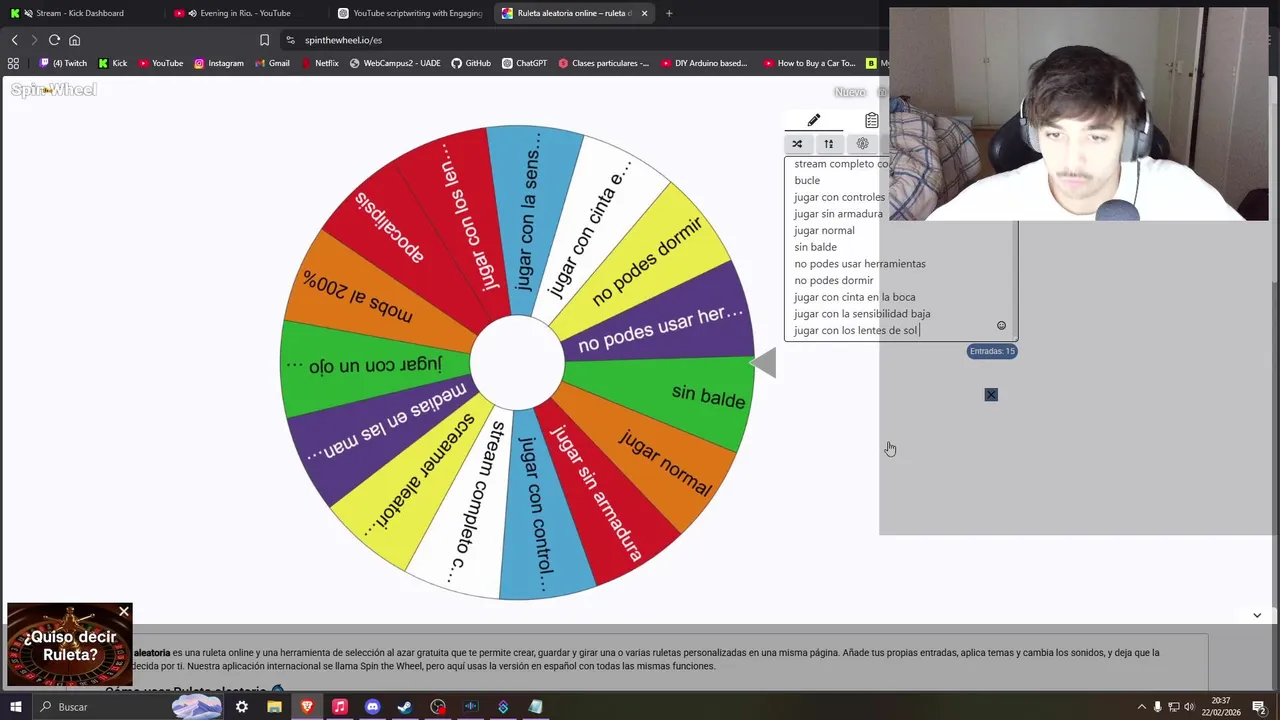The height and width of the screenshot is (720, 1280).
Task: Open the emoji picker in entries box
Action: click(x=1001, y=325)
